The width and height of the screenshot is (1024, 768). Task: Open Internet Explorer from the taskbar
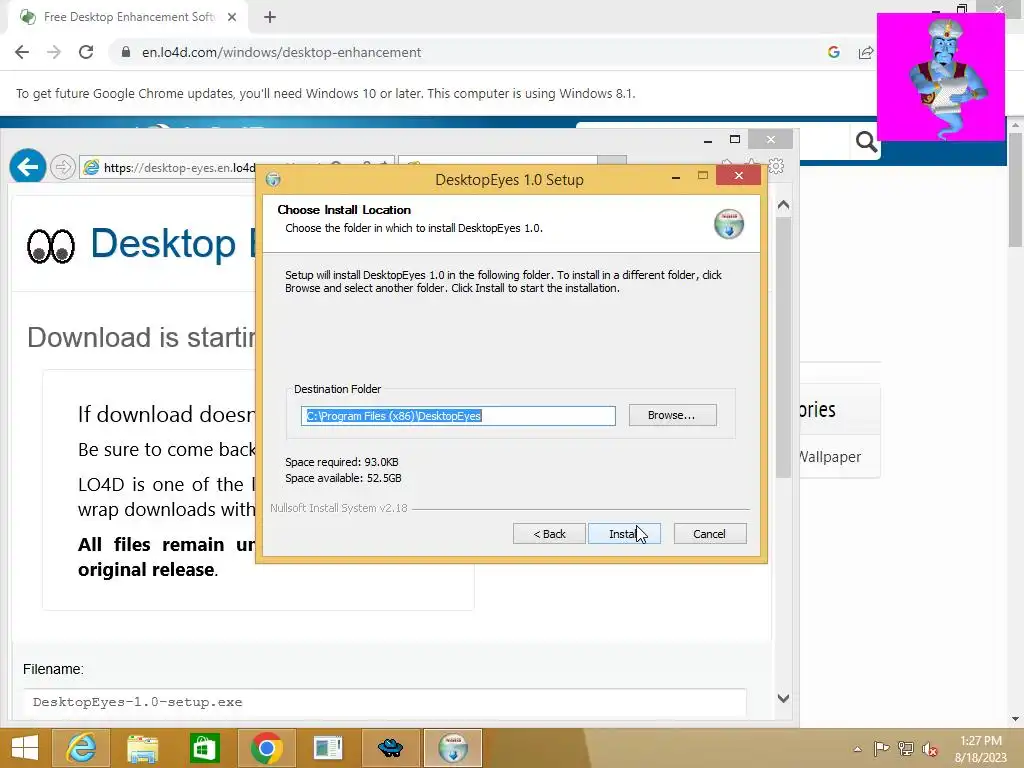pyautogui.click(x=81, y=748)
